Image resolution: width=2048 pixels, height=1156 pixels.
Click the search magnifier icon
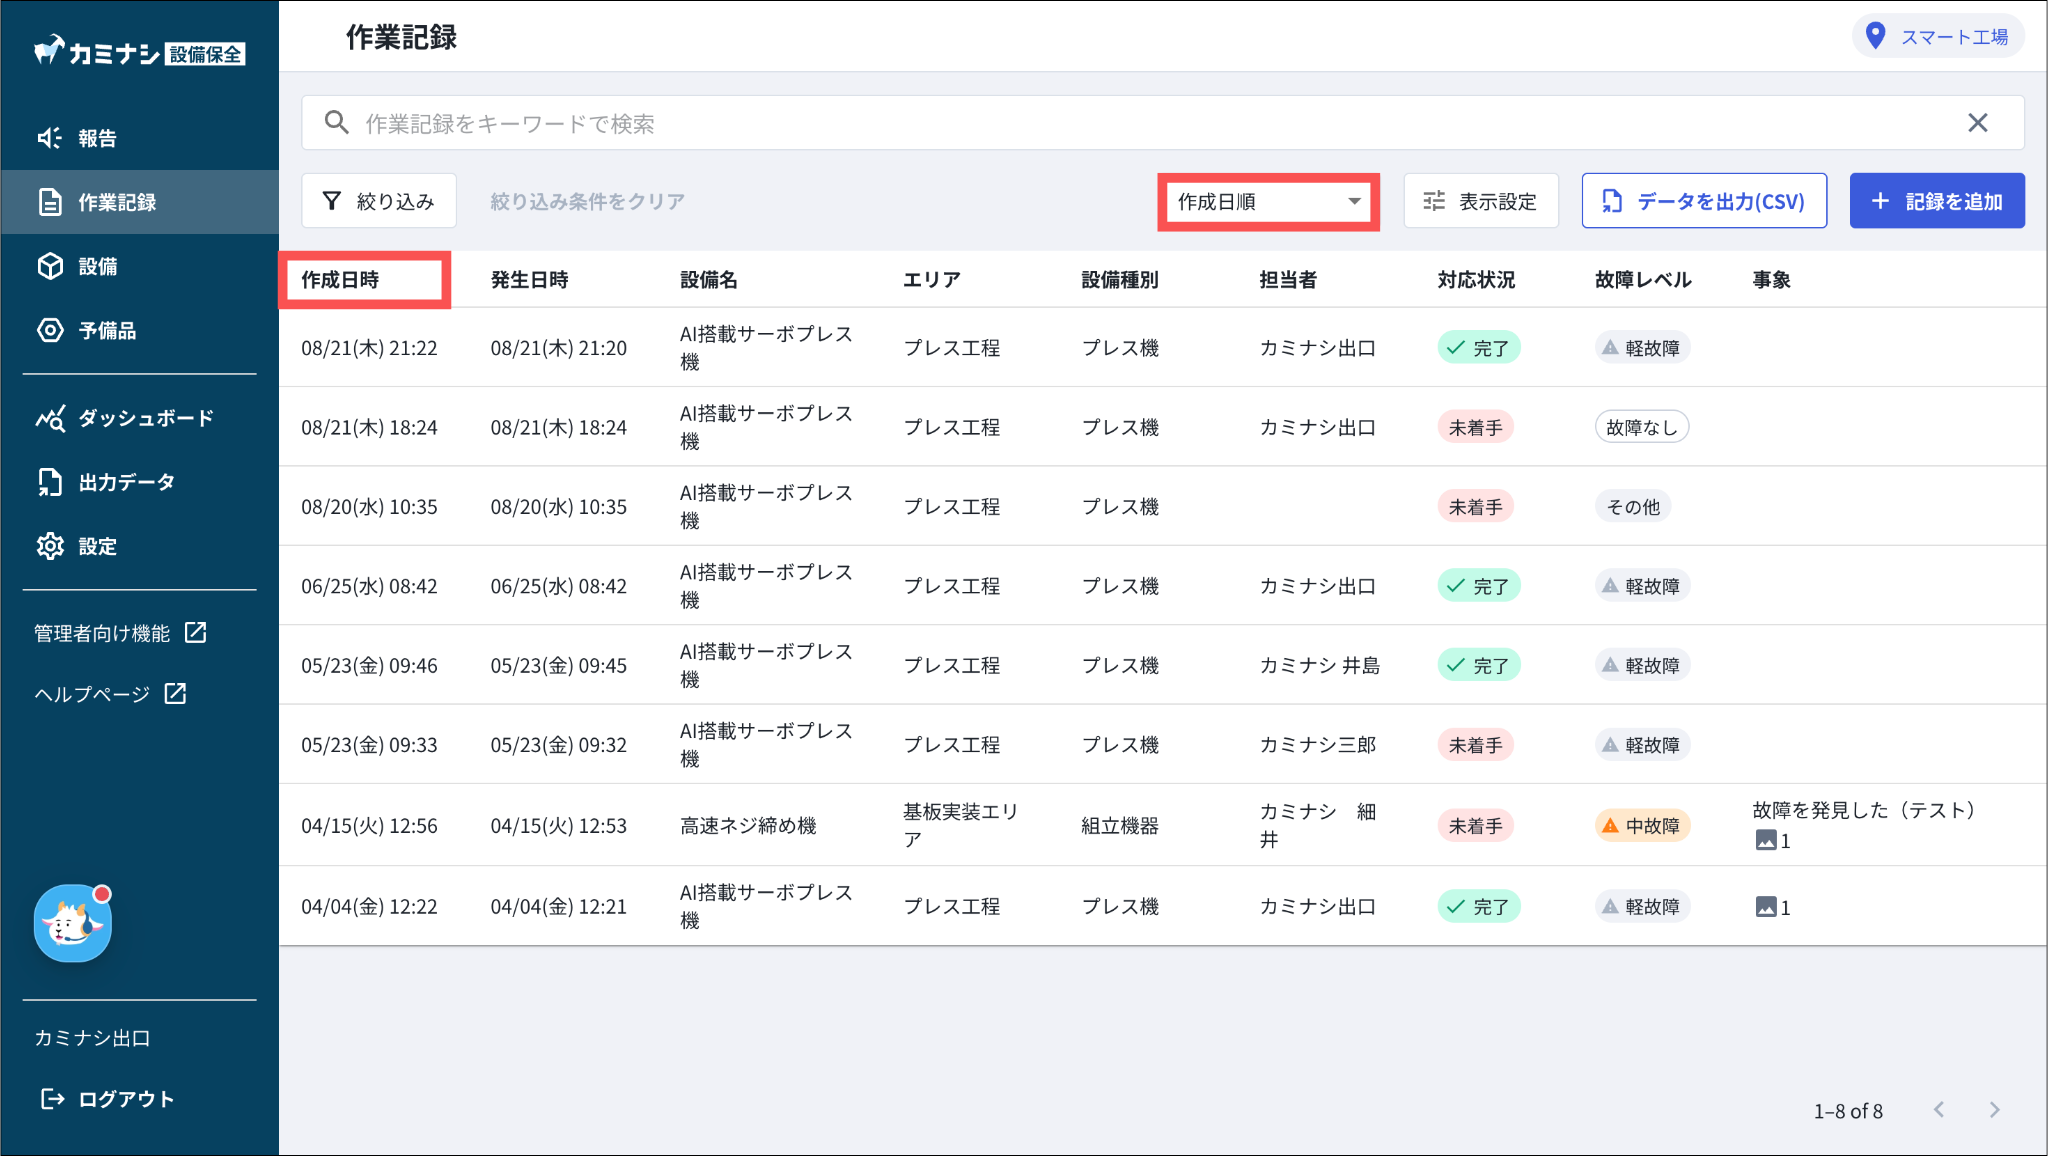pyautogui.click(x=337, y=123)
